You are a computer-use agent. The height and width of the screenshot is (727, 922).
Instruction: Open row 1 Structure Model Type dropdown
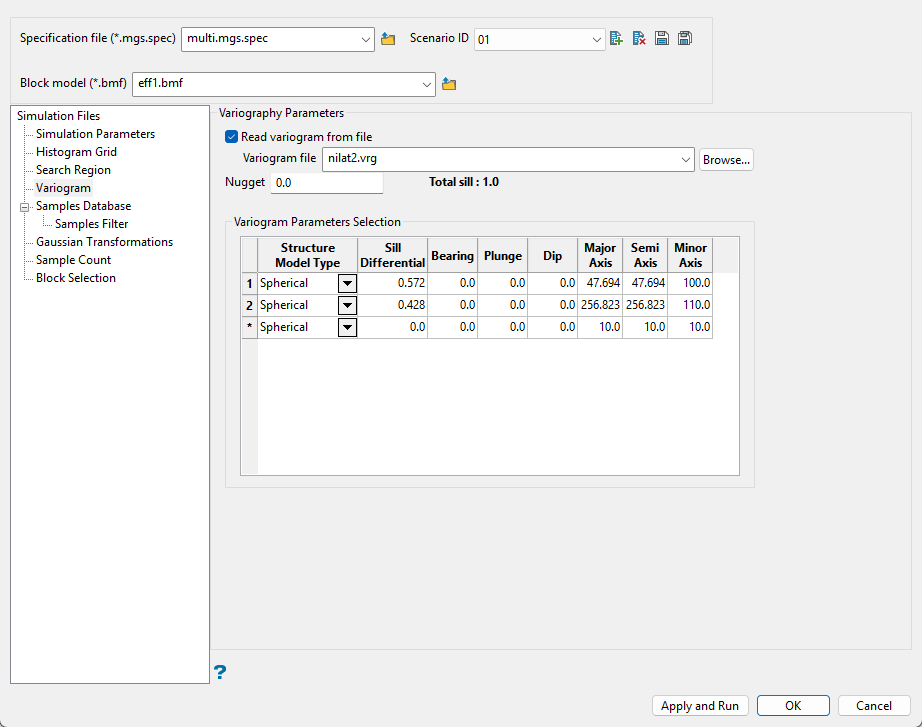[347, 283]
